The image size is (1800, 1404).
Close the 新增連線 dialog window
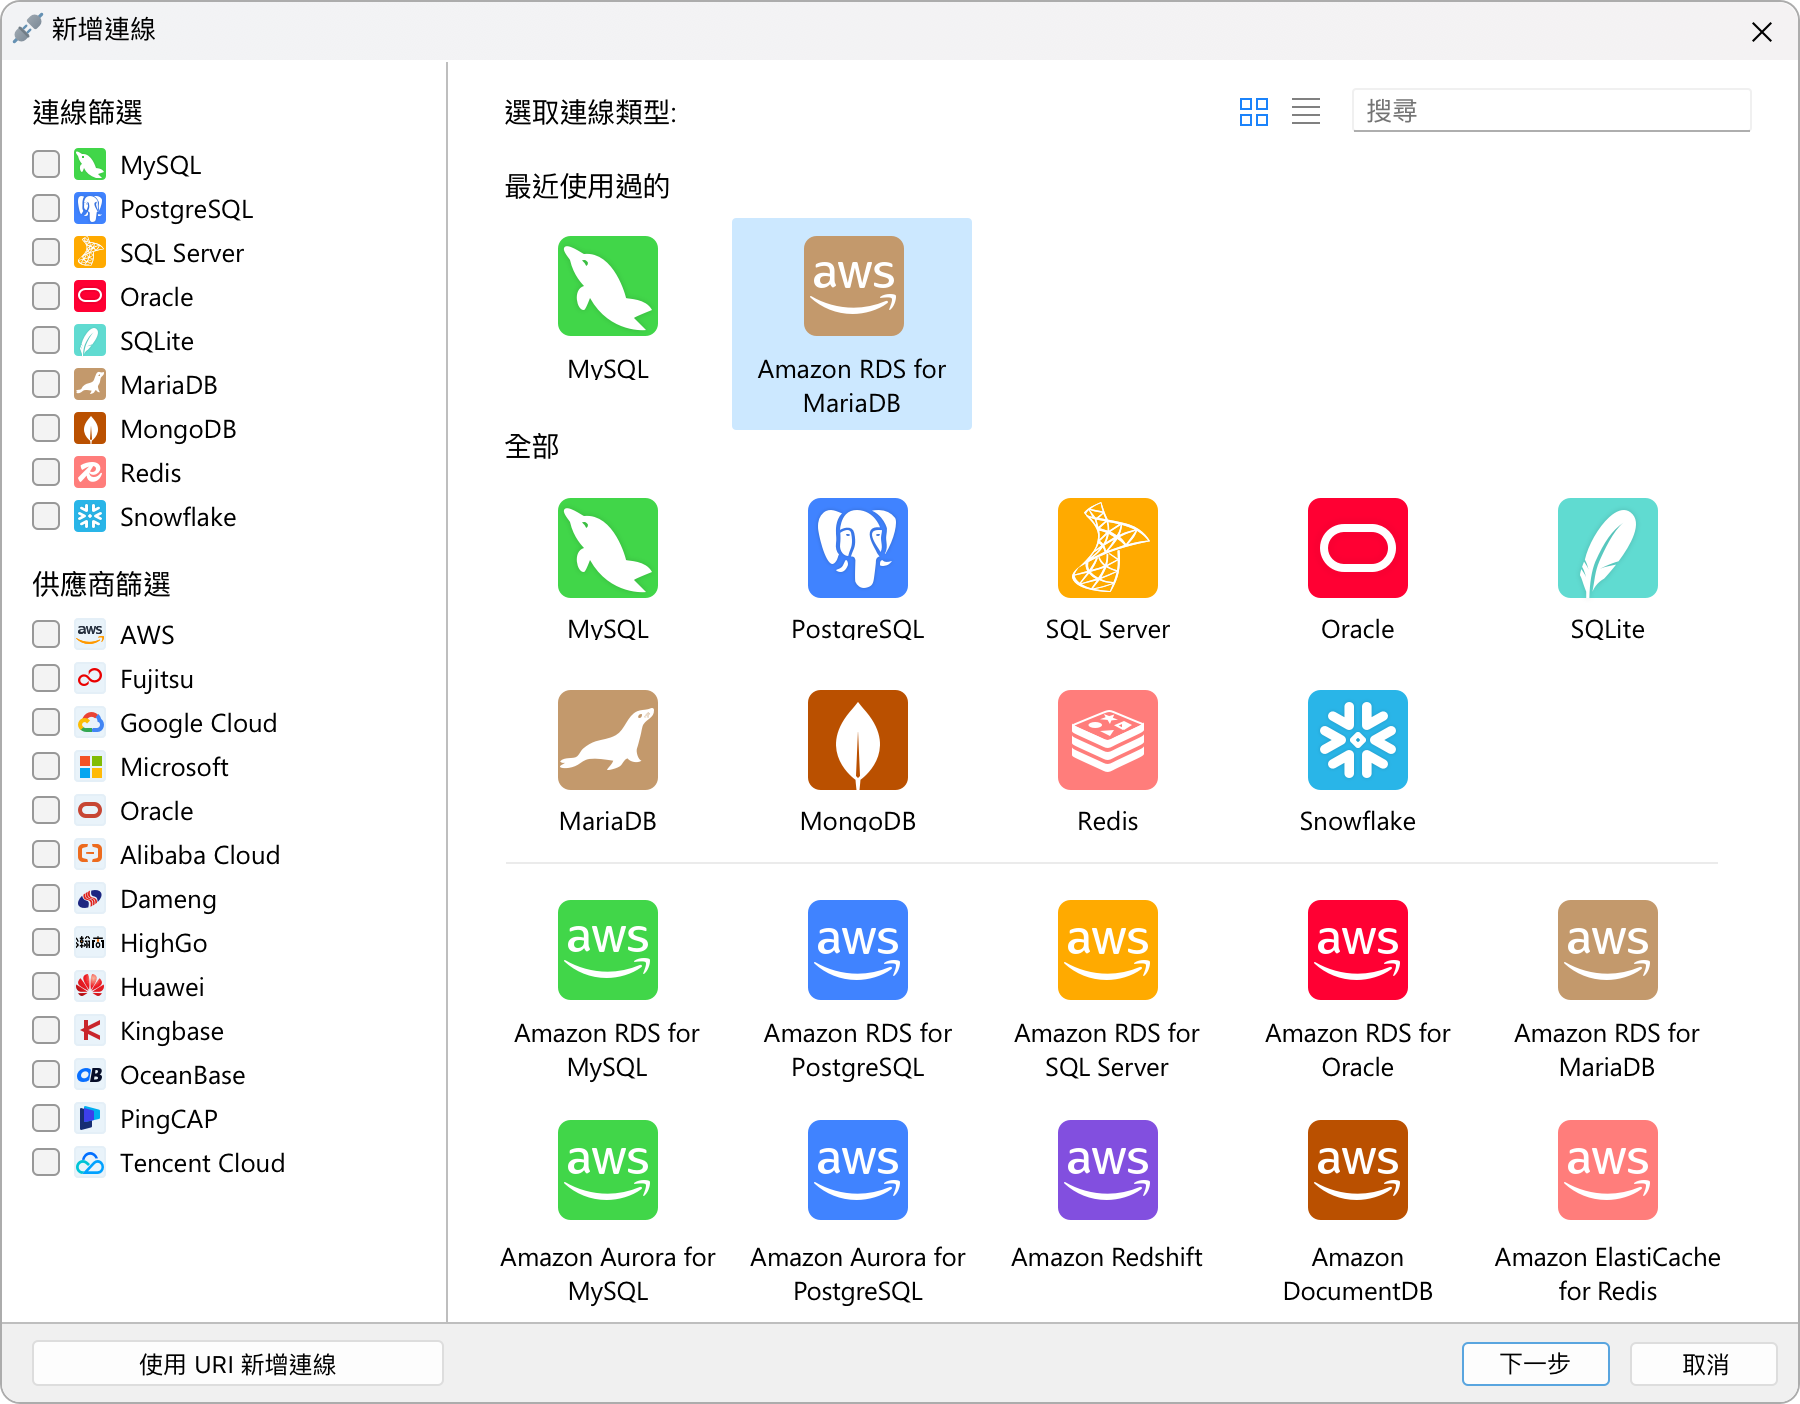coord(1762,32)
